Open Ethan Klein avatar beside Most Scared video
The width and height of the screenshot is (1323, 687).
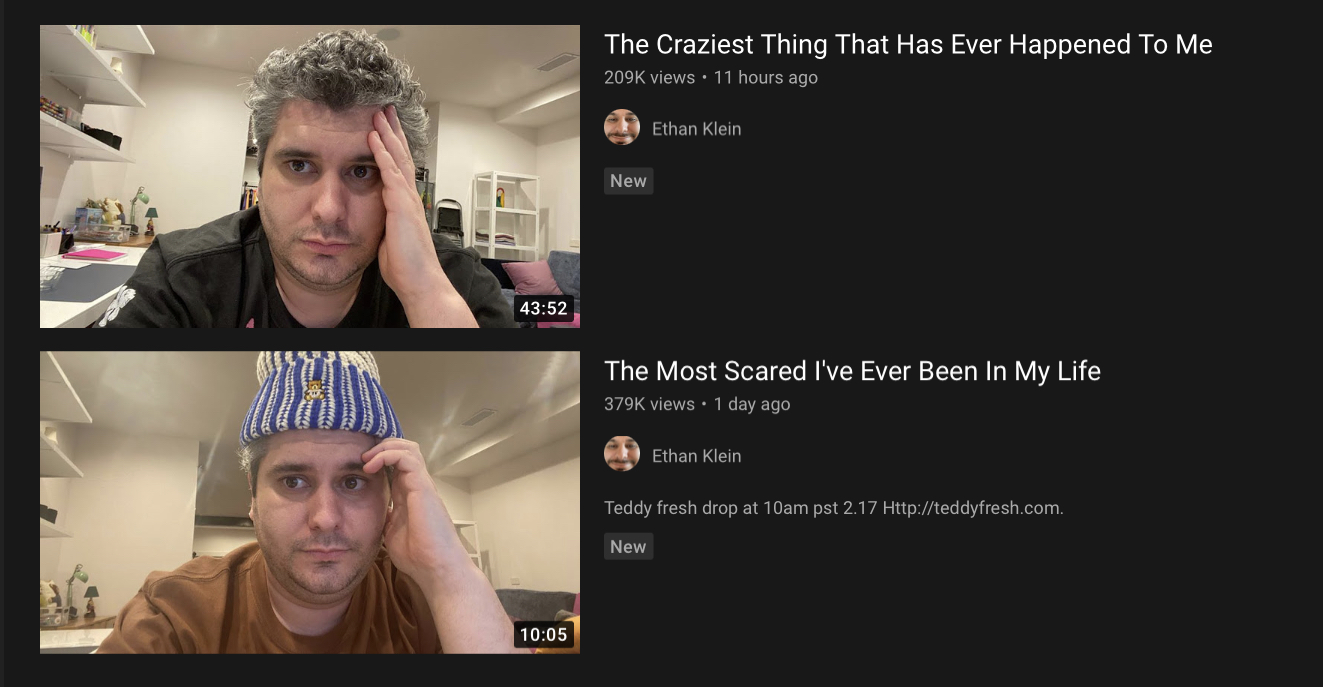click(x=622, y=455)
